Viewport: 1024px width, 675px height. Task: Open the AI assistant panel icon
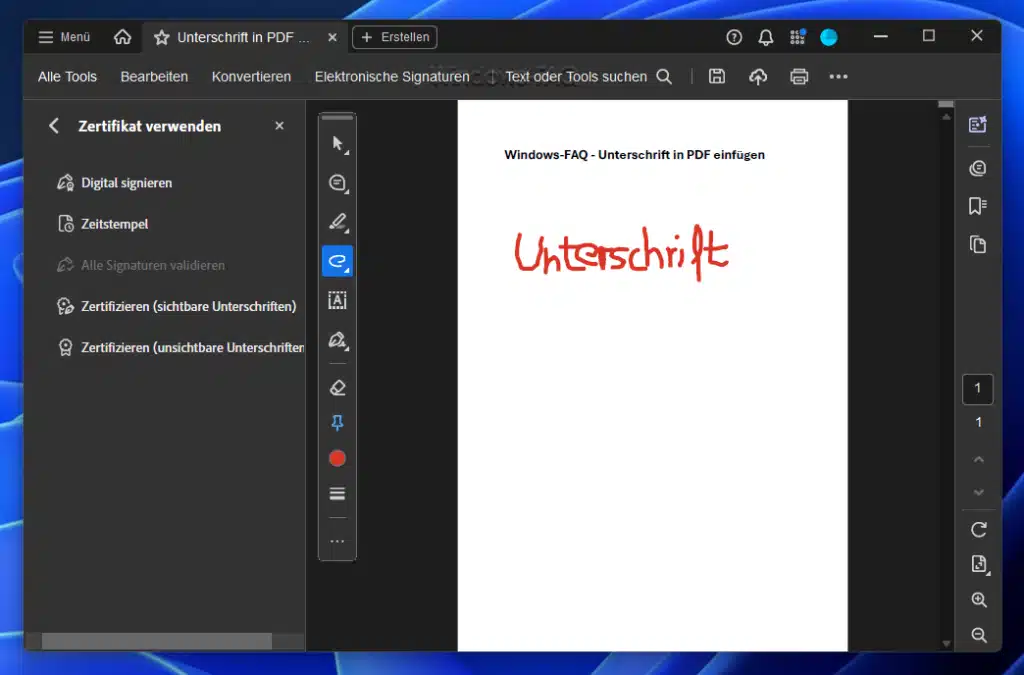(x=978, y=124)
